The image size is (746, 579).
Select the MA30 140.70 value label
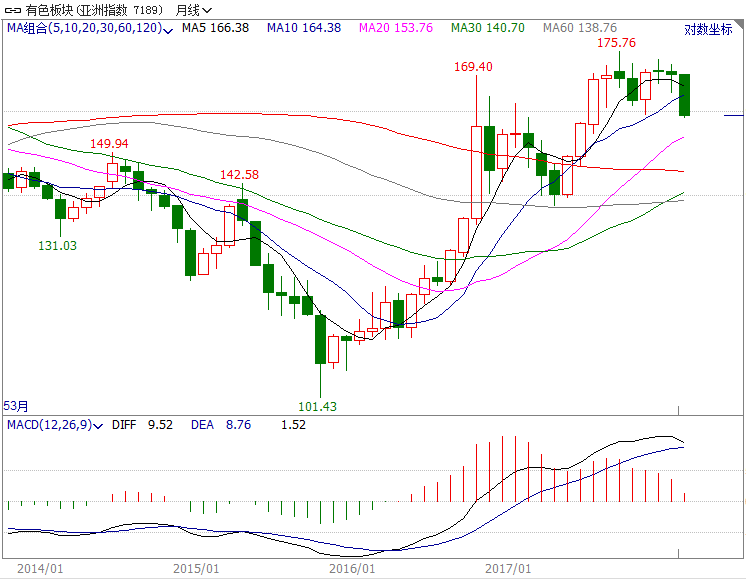pyautogui.click(x=488, y=28)
